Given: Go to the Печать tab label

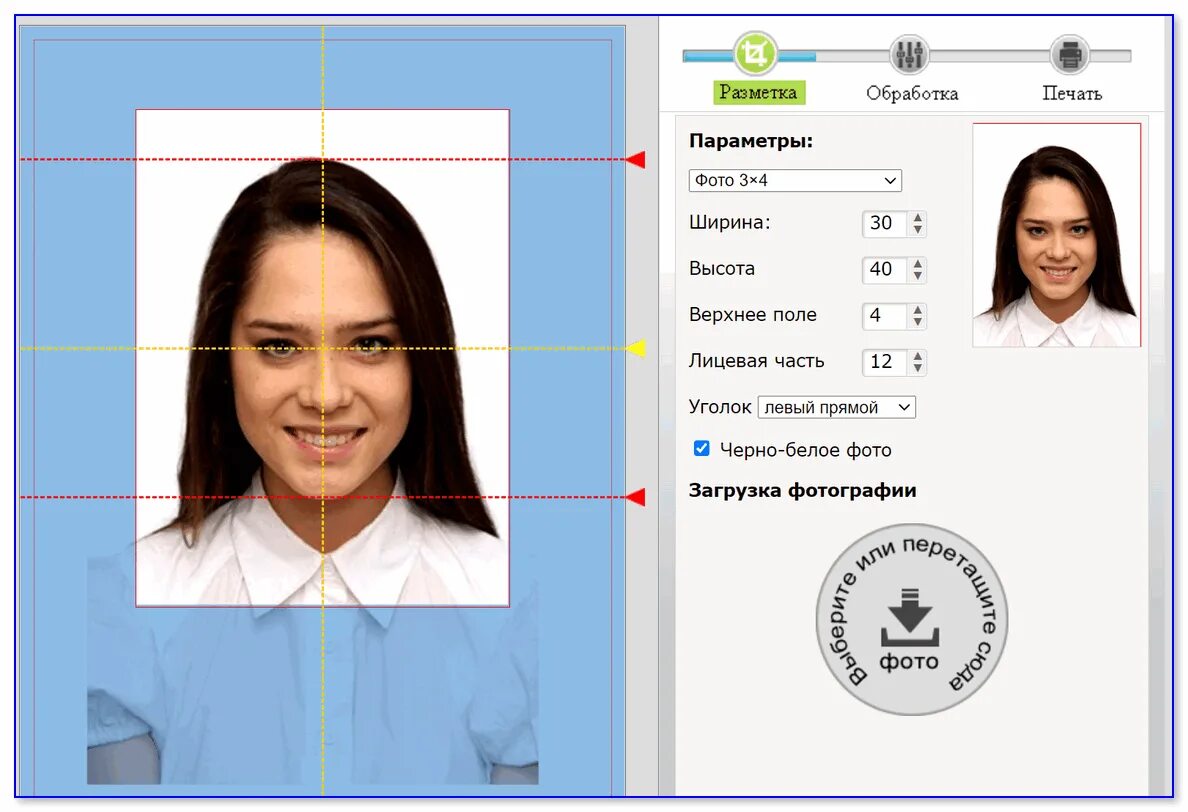Looking at the screenshot, I should pos(1072,94).
